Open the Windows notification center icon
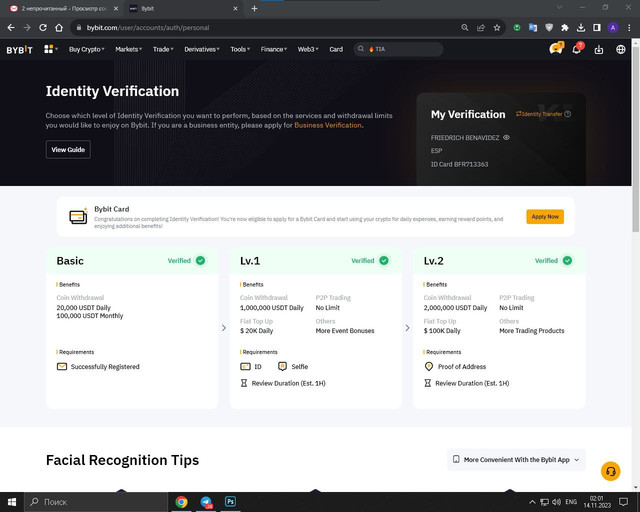This screenshot has width=640, height=512. pos(623,502)
